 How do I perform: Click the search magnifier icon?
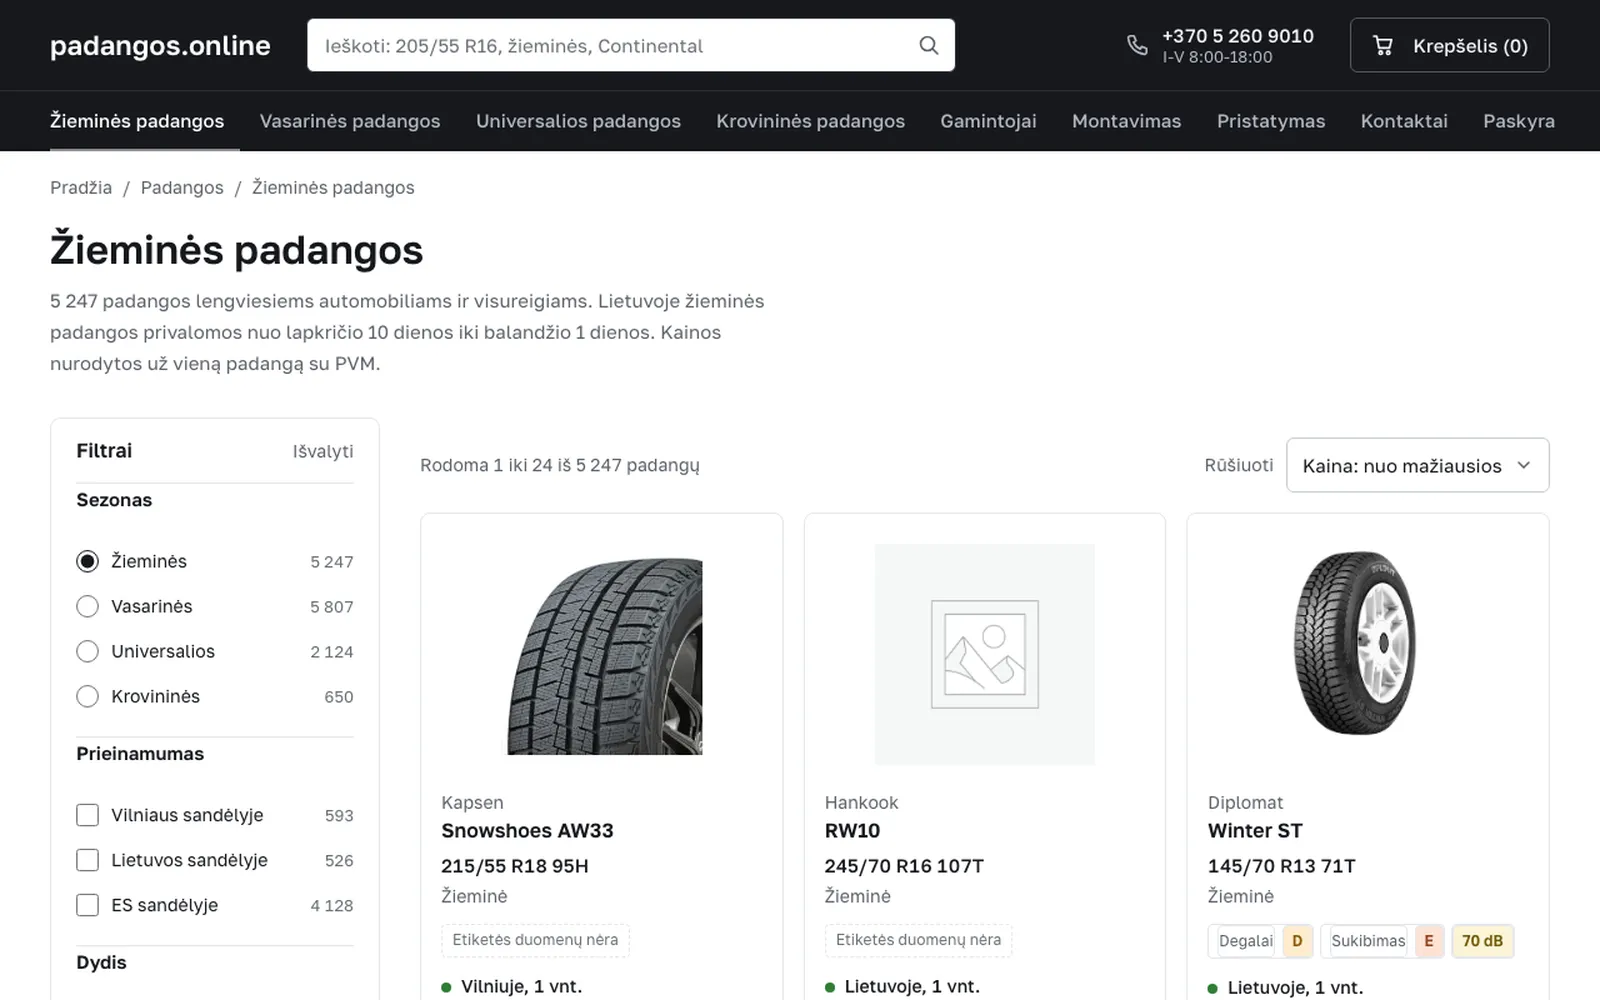(929, 45)
